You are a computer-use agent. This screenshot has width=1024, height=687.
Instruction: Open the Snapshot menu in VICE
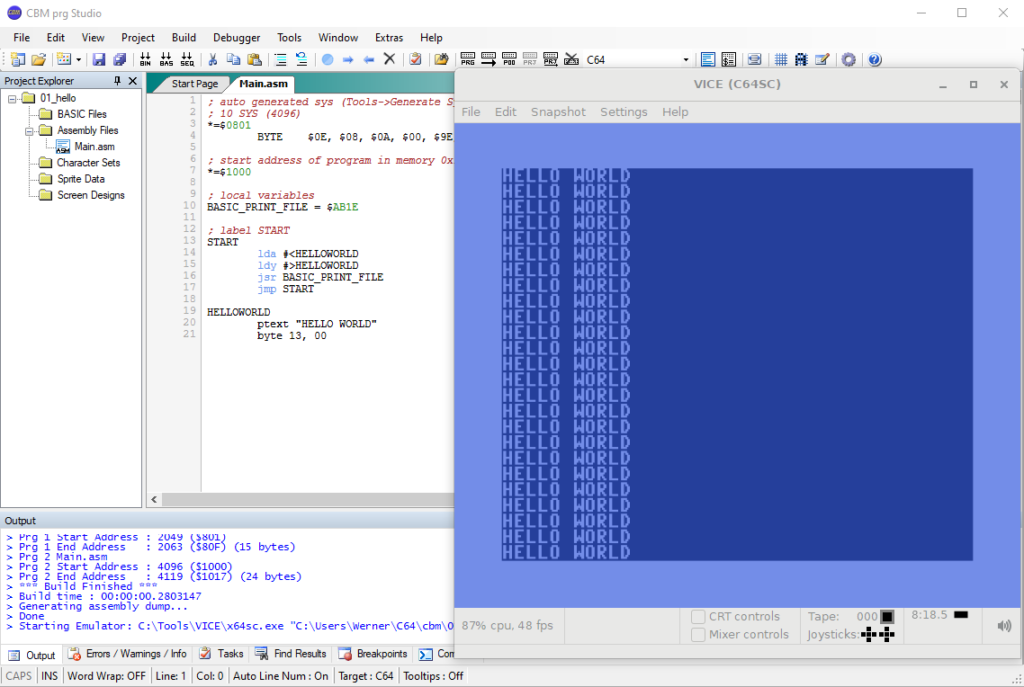pyautogui.click(x=558, y=112)
